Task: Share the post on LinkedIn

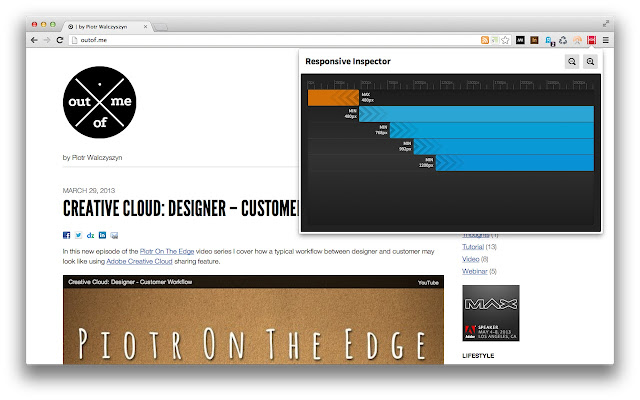Action: (x=102, y=235)
